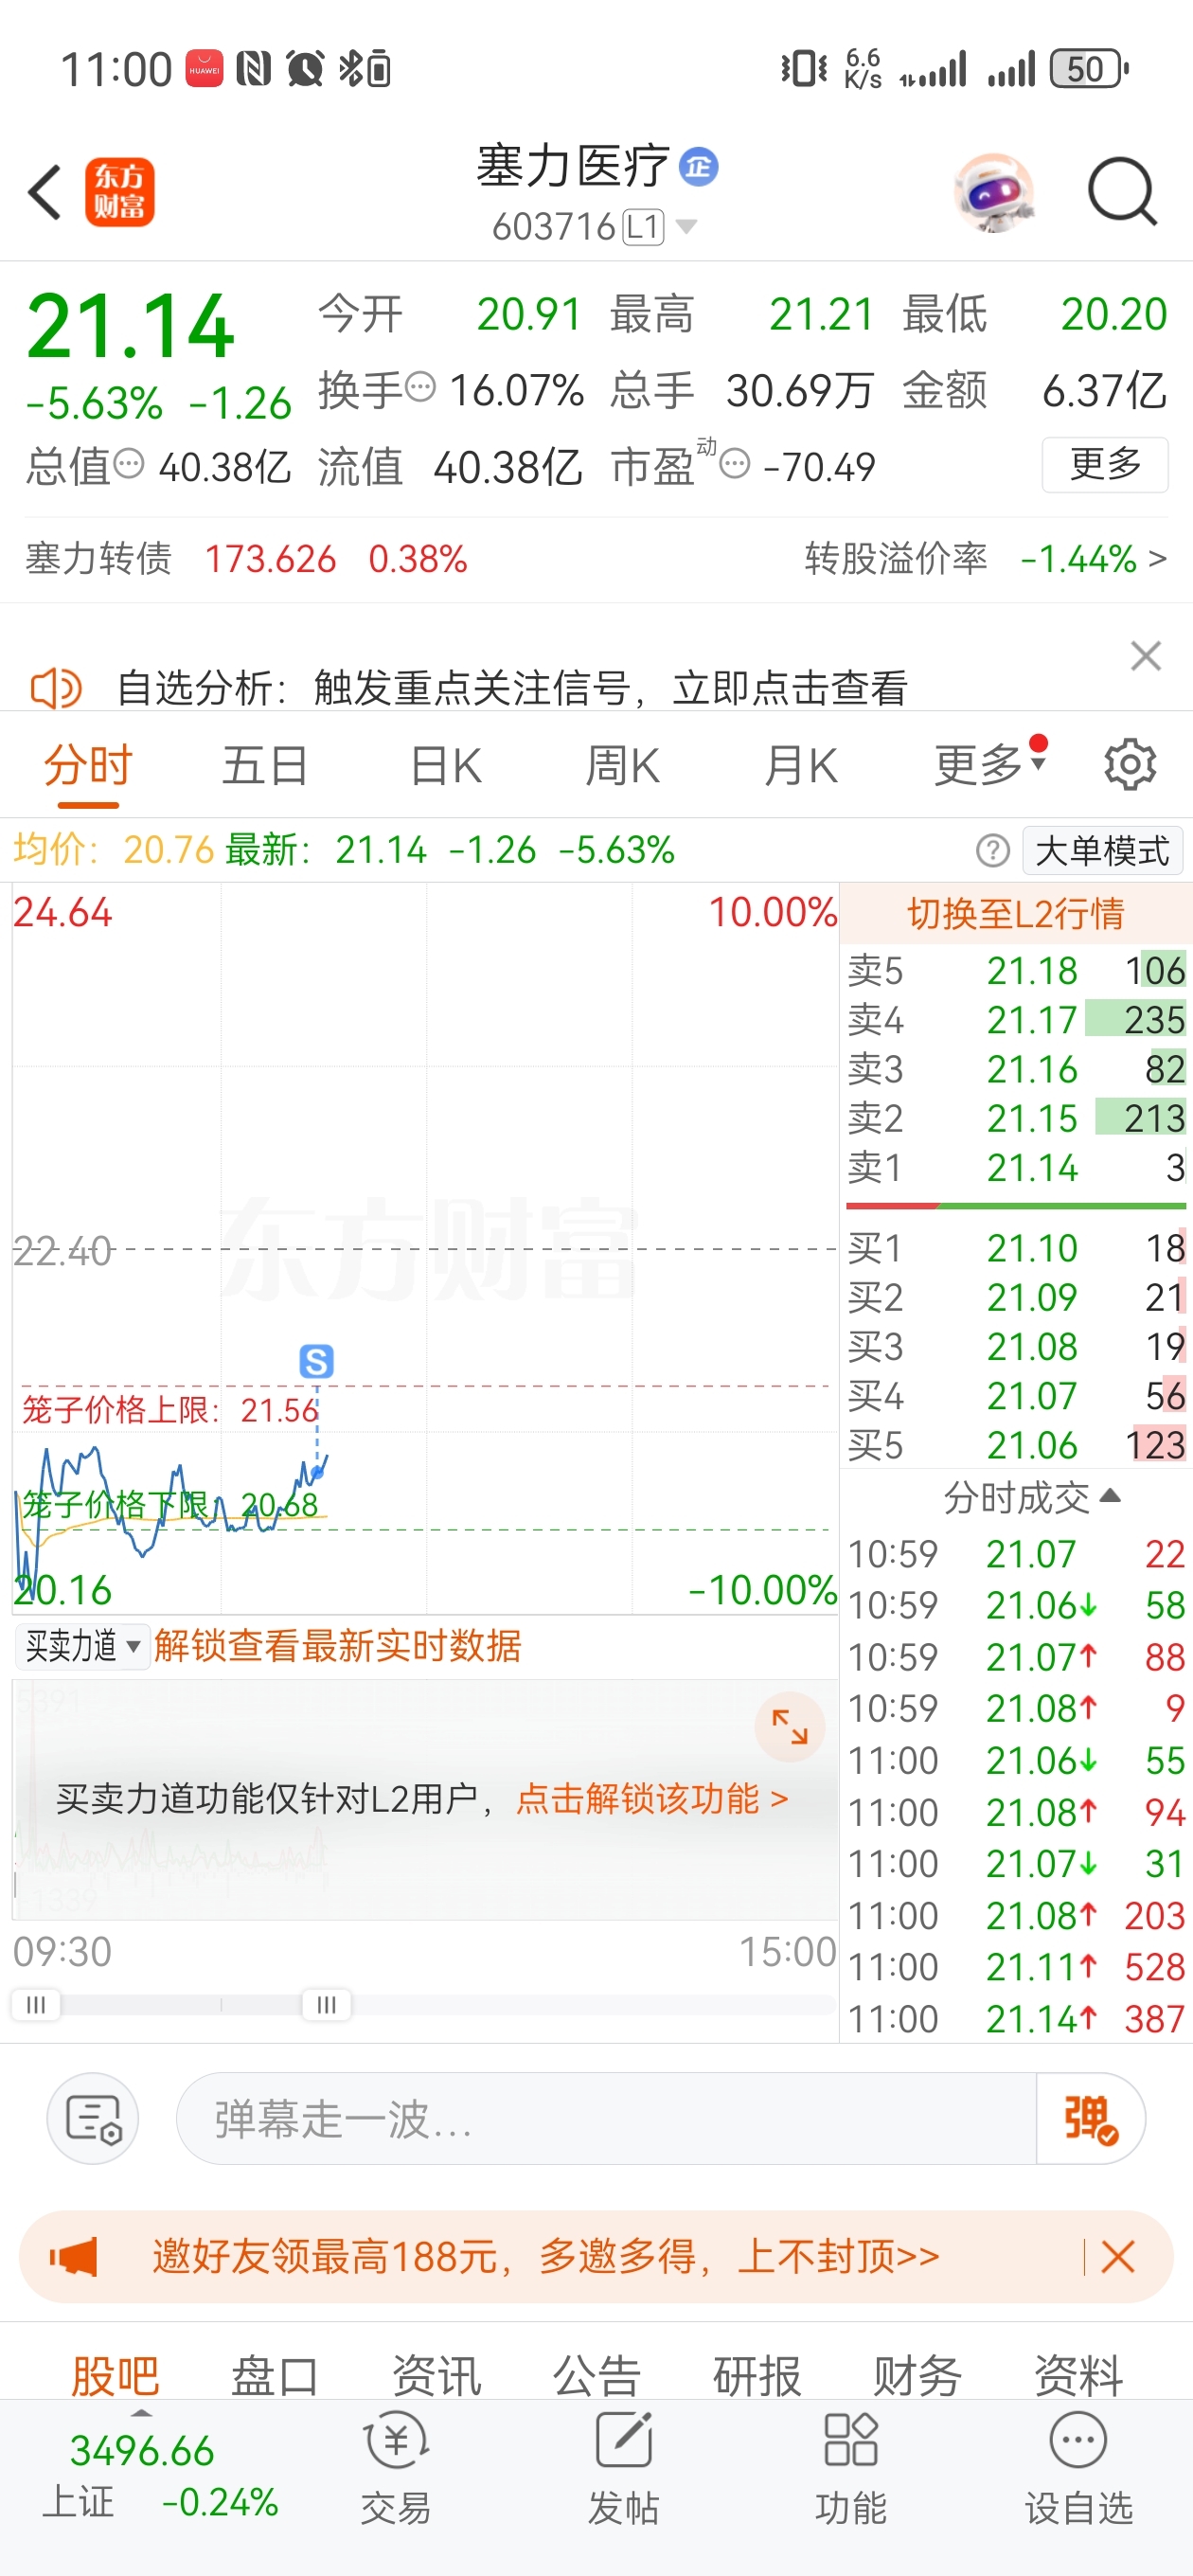Switch to the 周K tab
The image size is (1193, 2576).
tap(622, 766)
